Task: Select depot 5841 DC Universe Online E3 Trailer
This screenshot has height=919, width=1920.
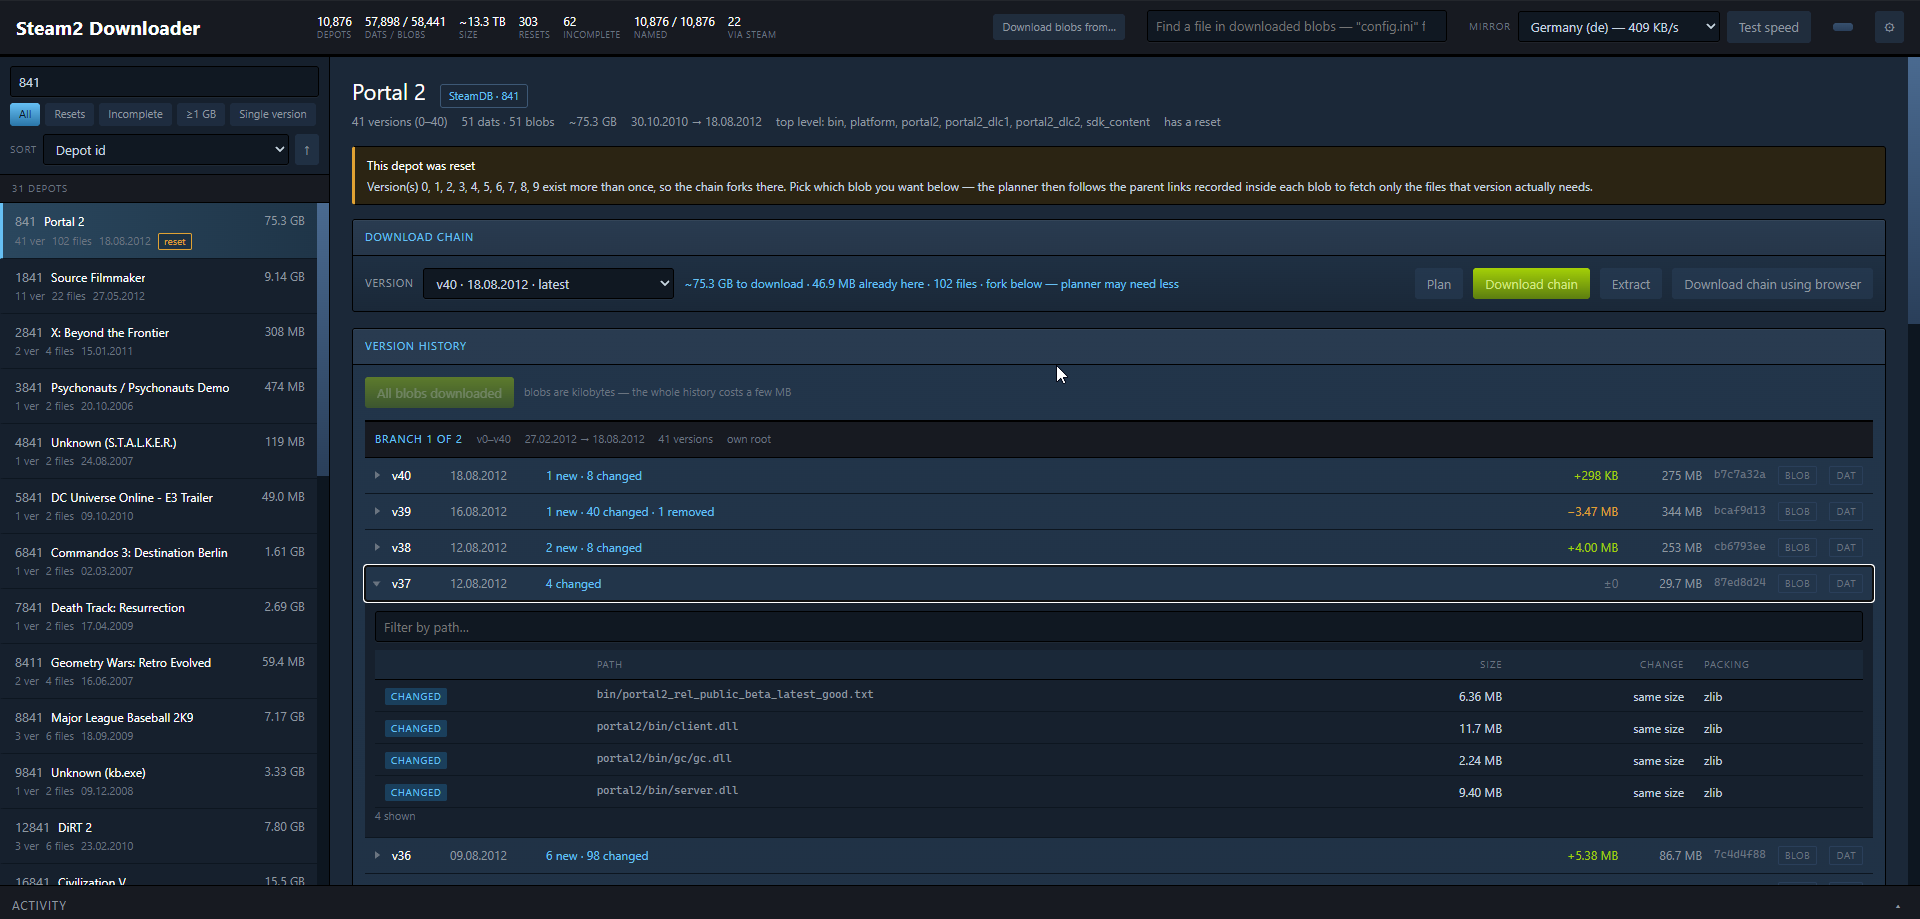Action: pyautogui.click(x=160, y=506)
